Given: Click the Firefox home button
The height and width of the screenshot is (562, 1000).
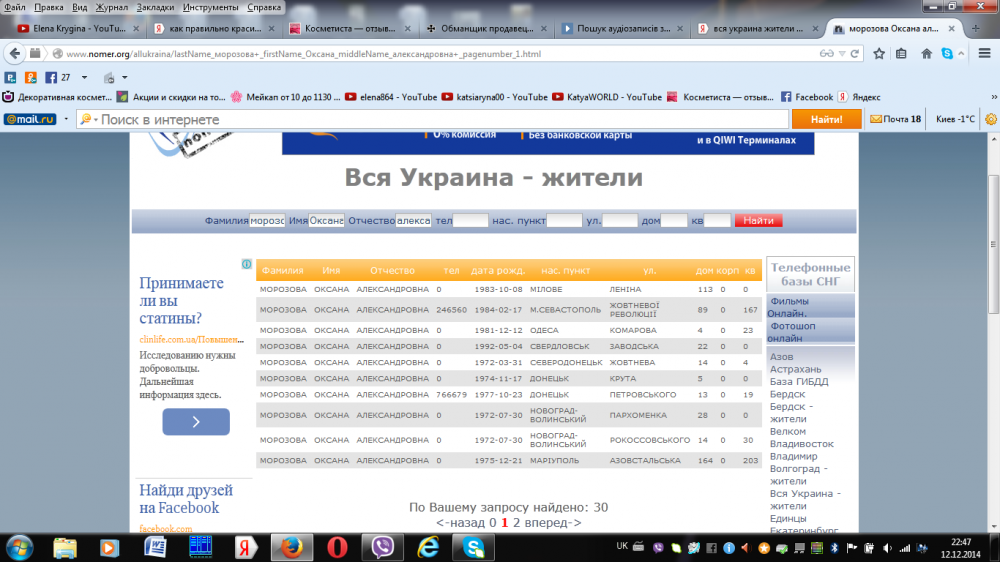Looking at the screenshot, I should (927, 53).
